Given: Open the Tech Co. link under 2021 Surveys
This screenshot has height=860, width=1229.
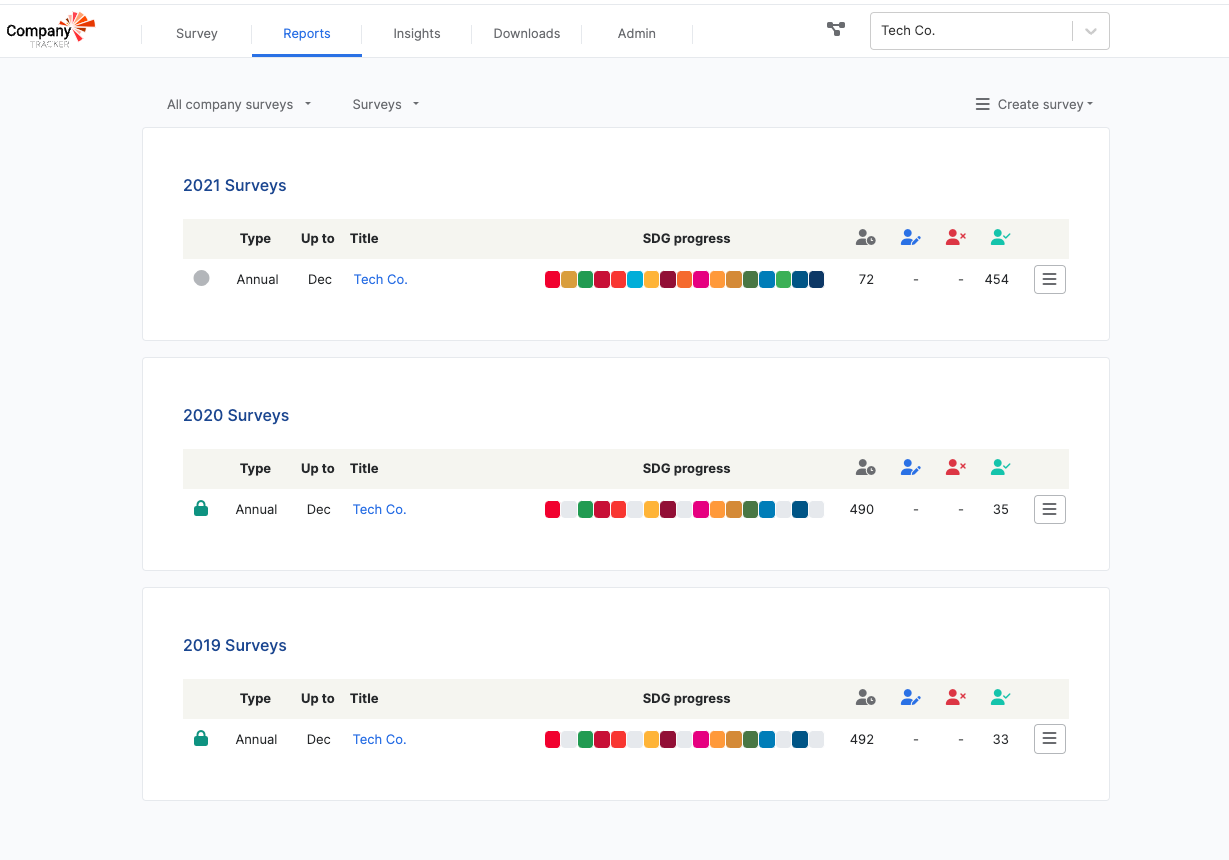Looking at the screenshot, I should click(381, 280).
